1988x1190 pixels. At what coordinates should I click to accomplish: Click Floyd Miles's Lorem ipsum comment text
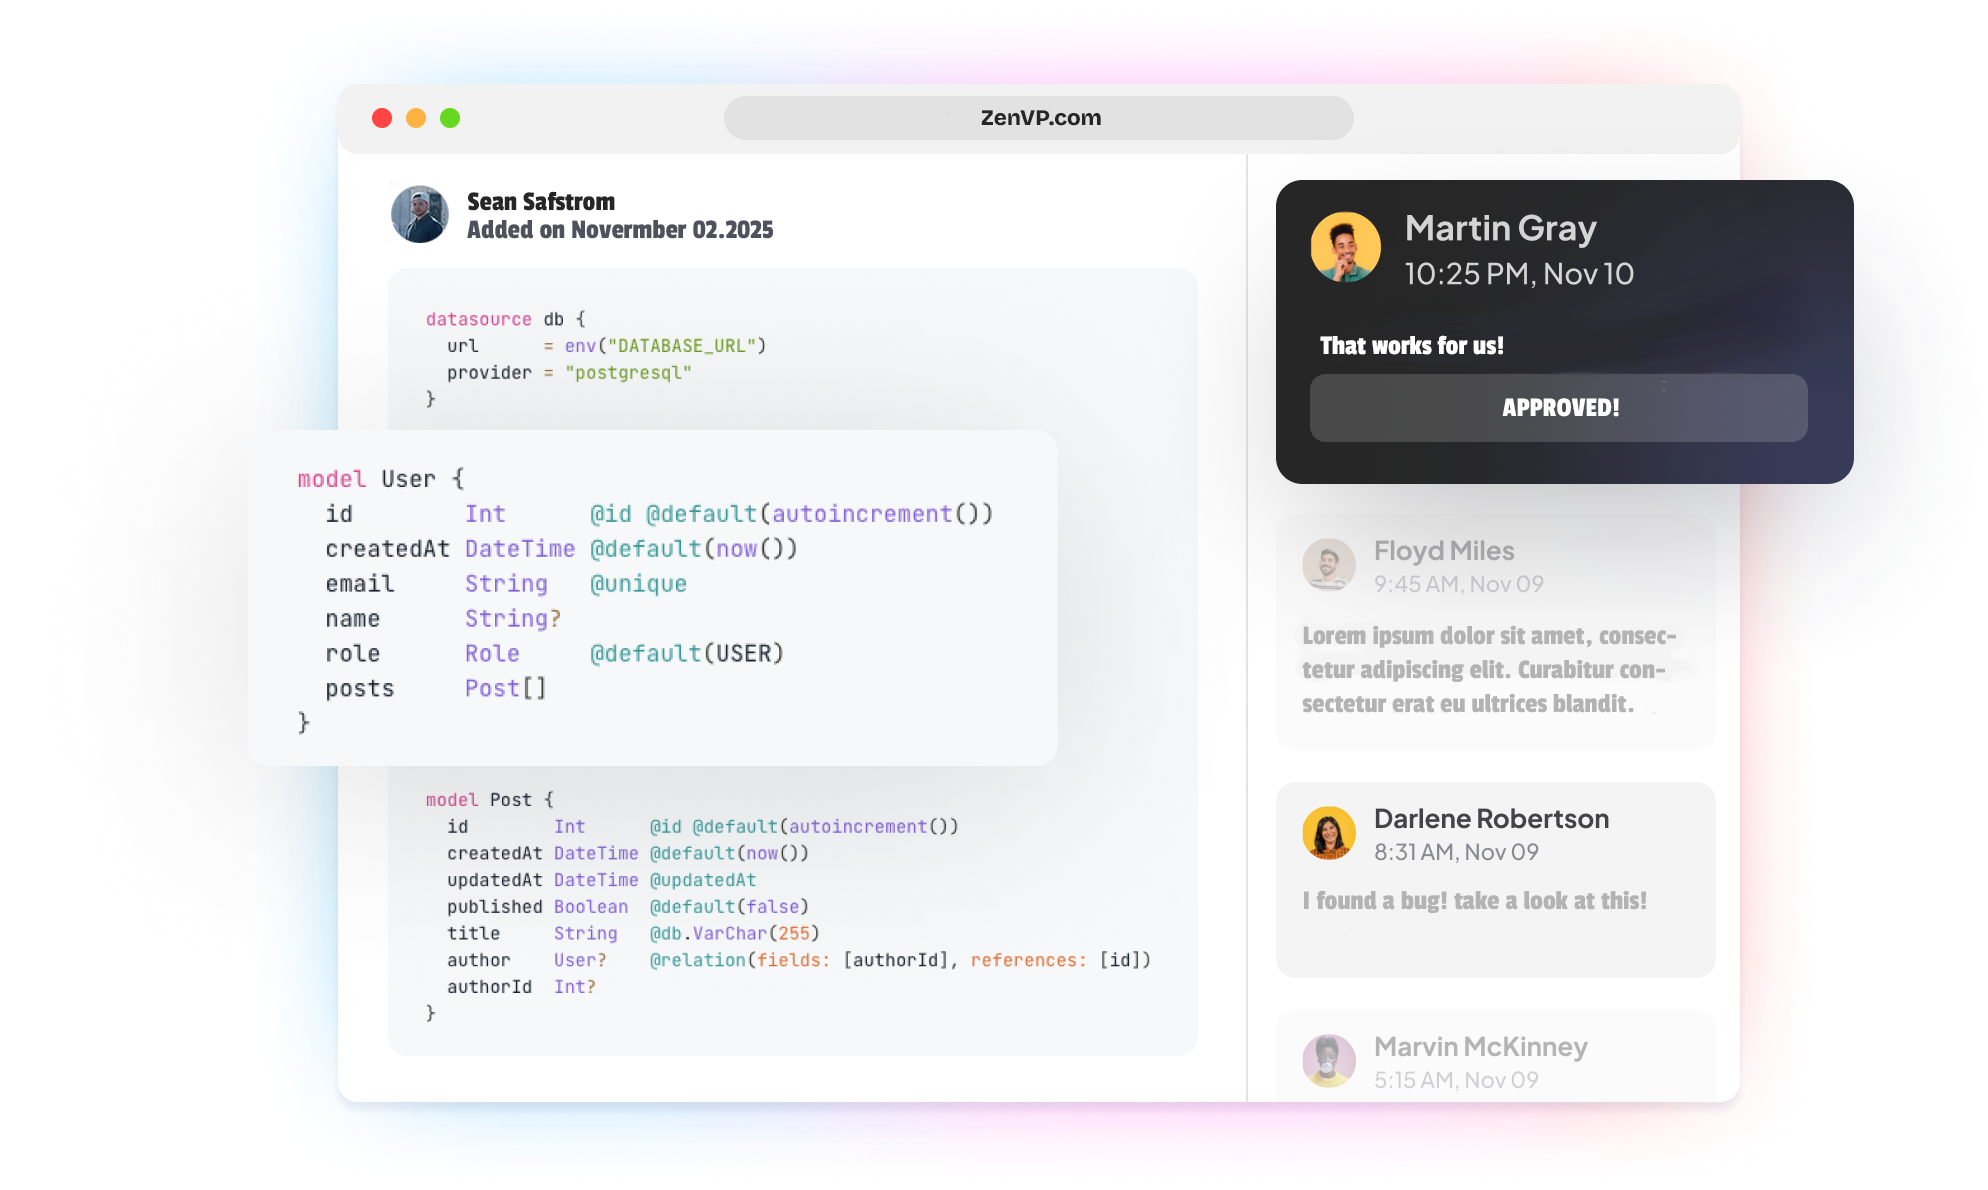[1489, 670]
